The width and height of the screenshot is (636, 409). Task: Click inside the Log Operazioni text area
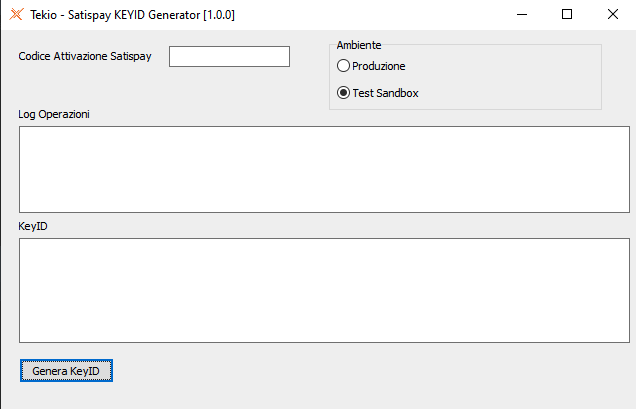(x=323, y=169)
